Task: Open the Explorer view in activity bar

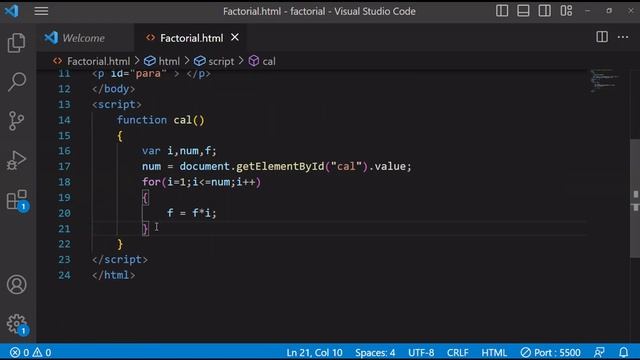Action: pos(16,43)
